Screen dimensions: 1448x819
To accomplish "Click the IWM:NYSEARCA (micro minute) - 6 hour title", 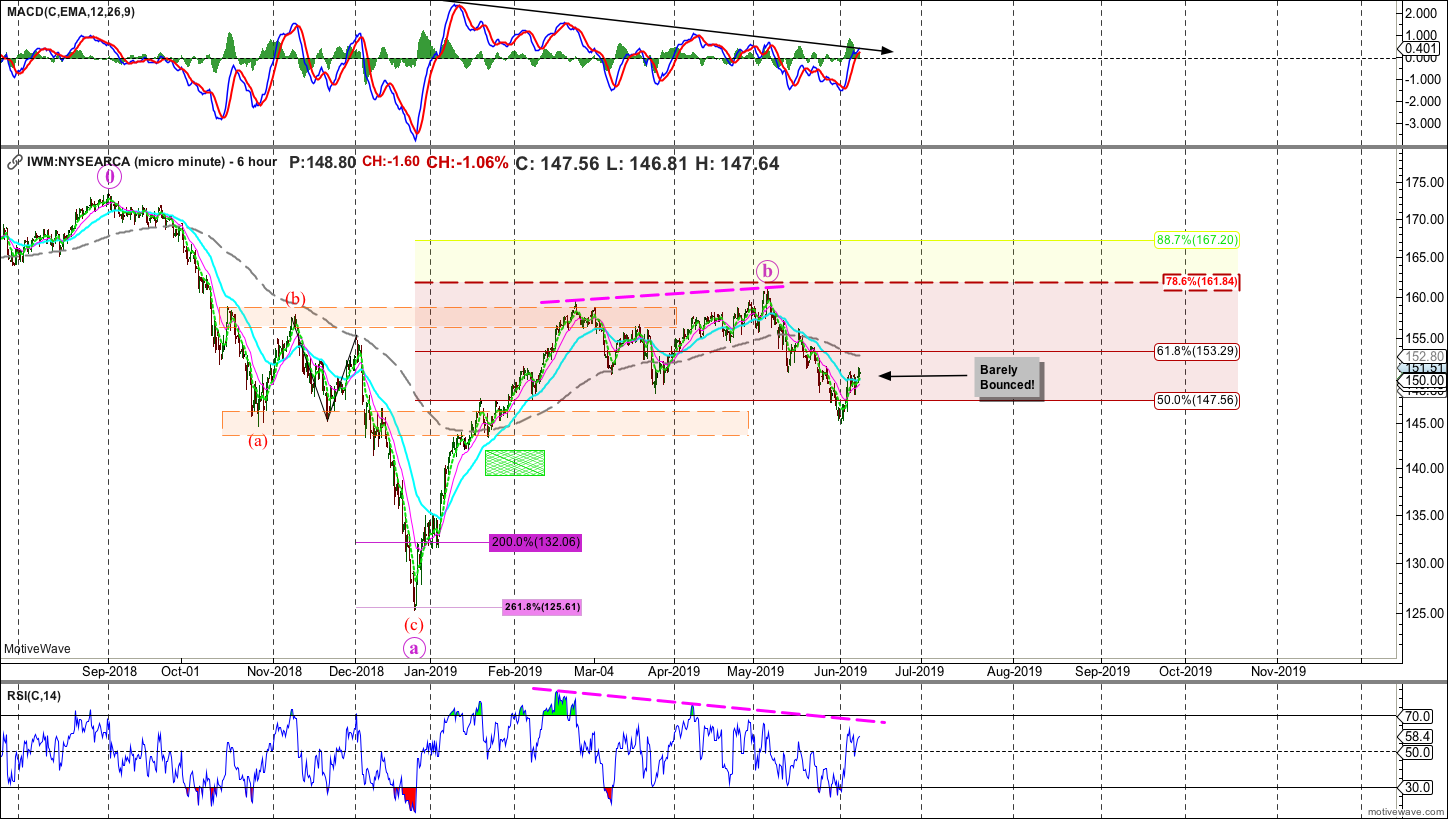I will point(153,162).
